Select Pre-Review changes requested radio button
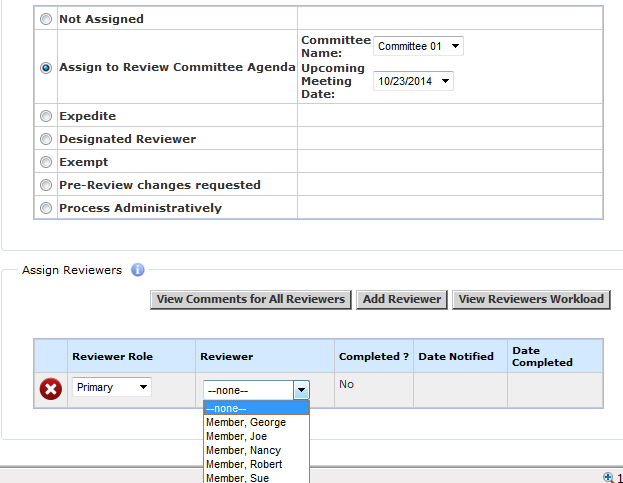 (46, 185)
